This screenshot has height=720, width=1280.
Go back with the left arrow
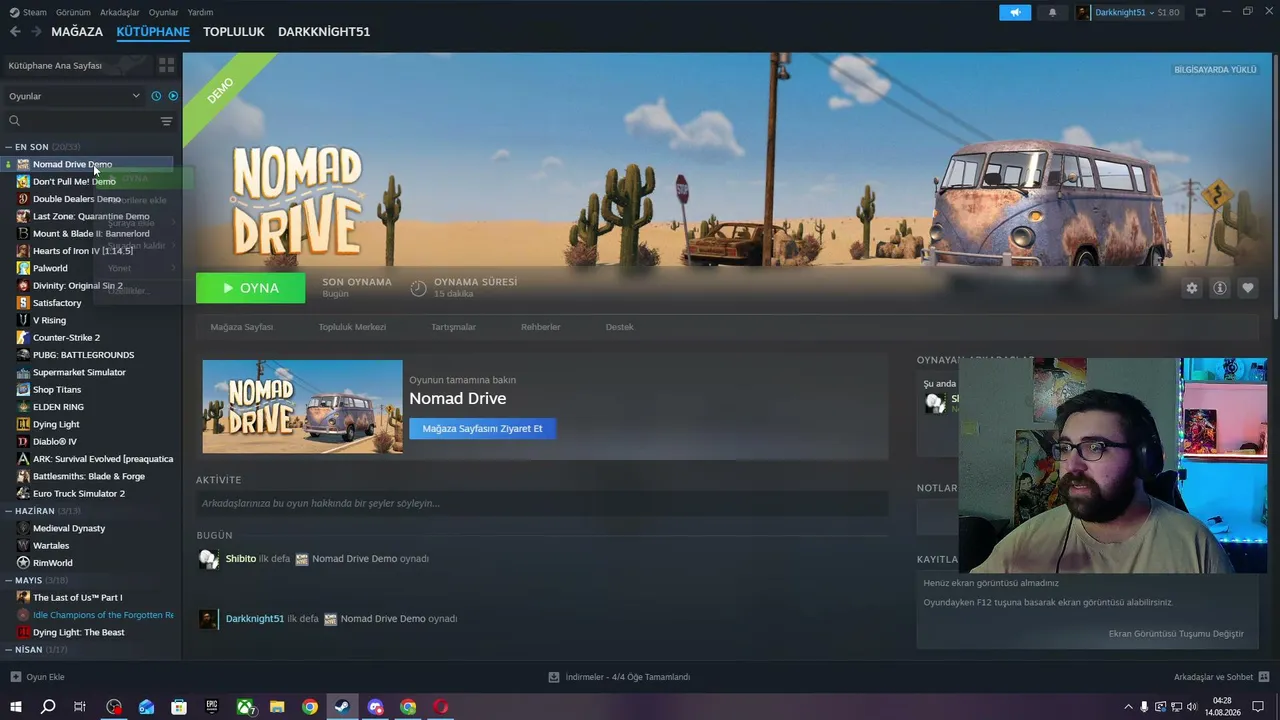tap(15, 32)
